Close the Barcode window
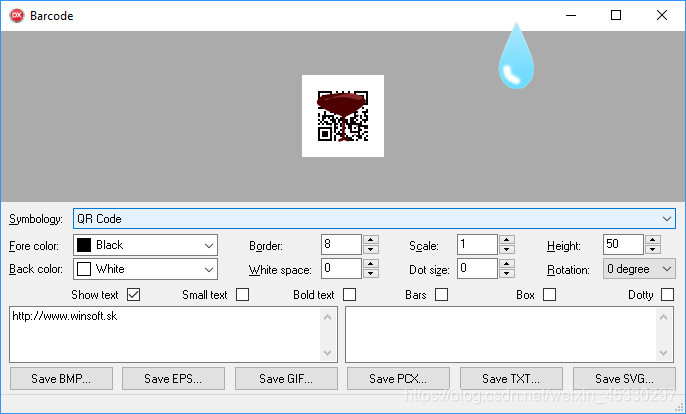The height and width of the screenshot is (414, 686). point(662,15)
